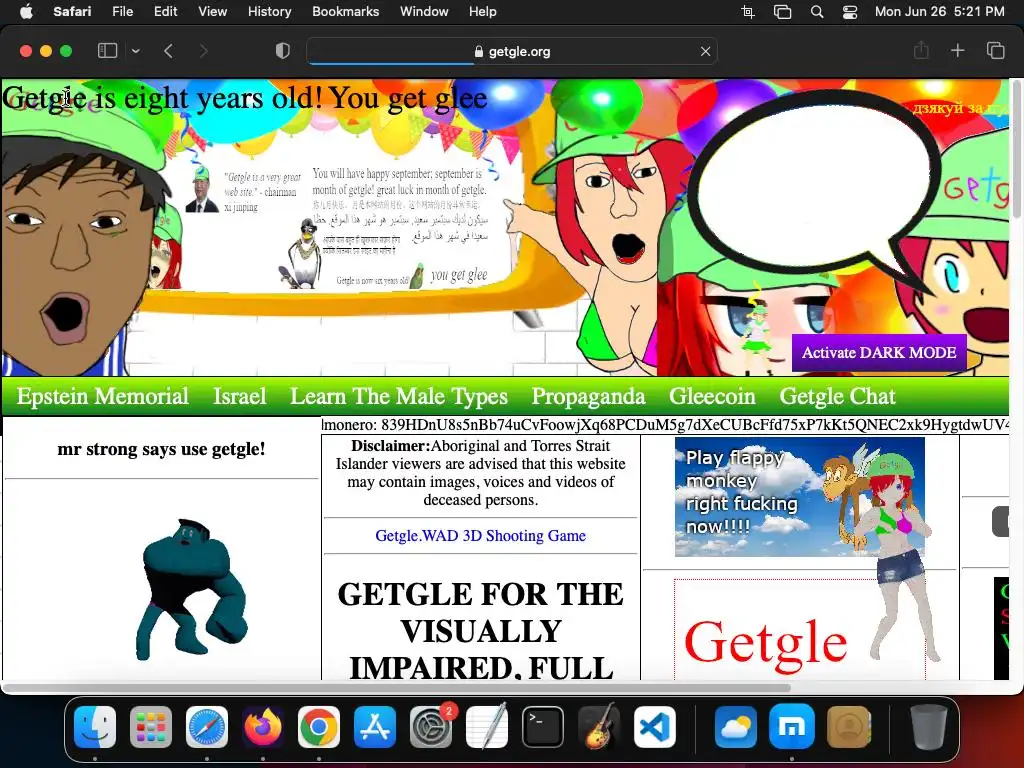Open the Bookmarks menu
Screen dimensions: 1024x768
click(x=345, y=12)
